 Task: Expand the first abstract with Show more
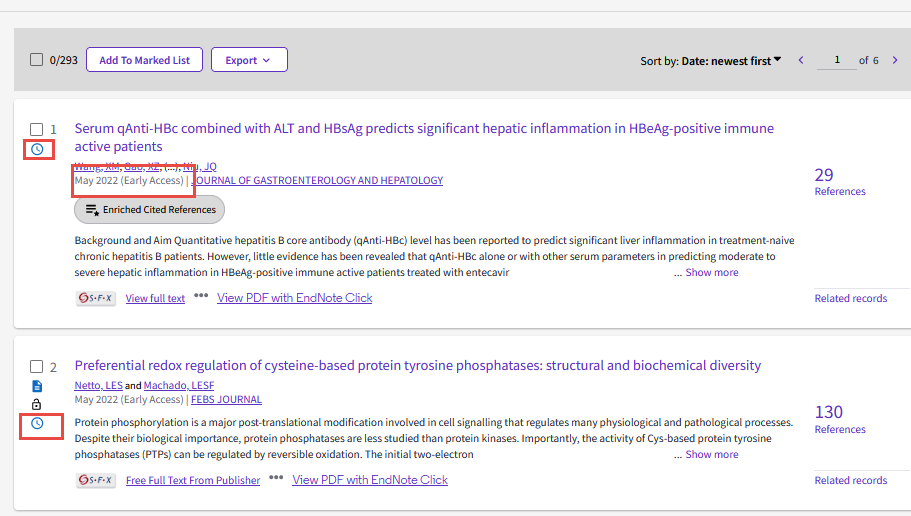tap(711, 272)
